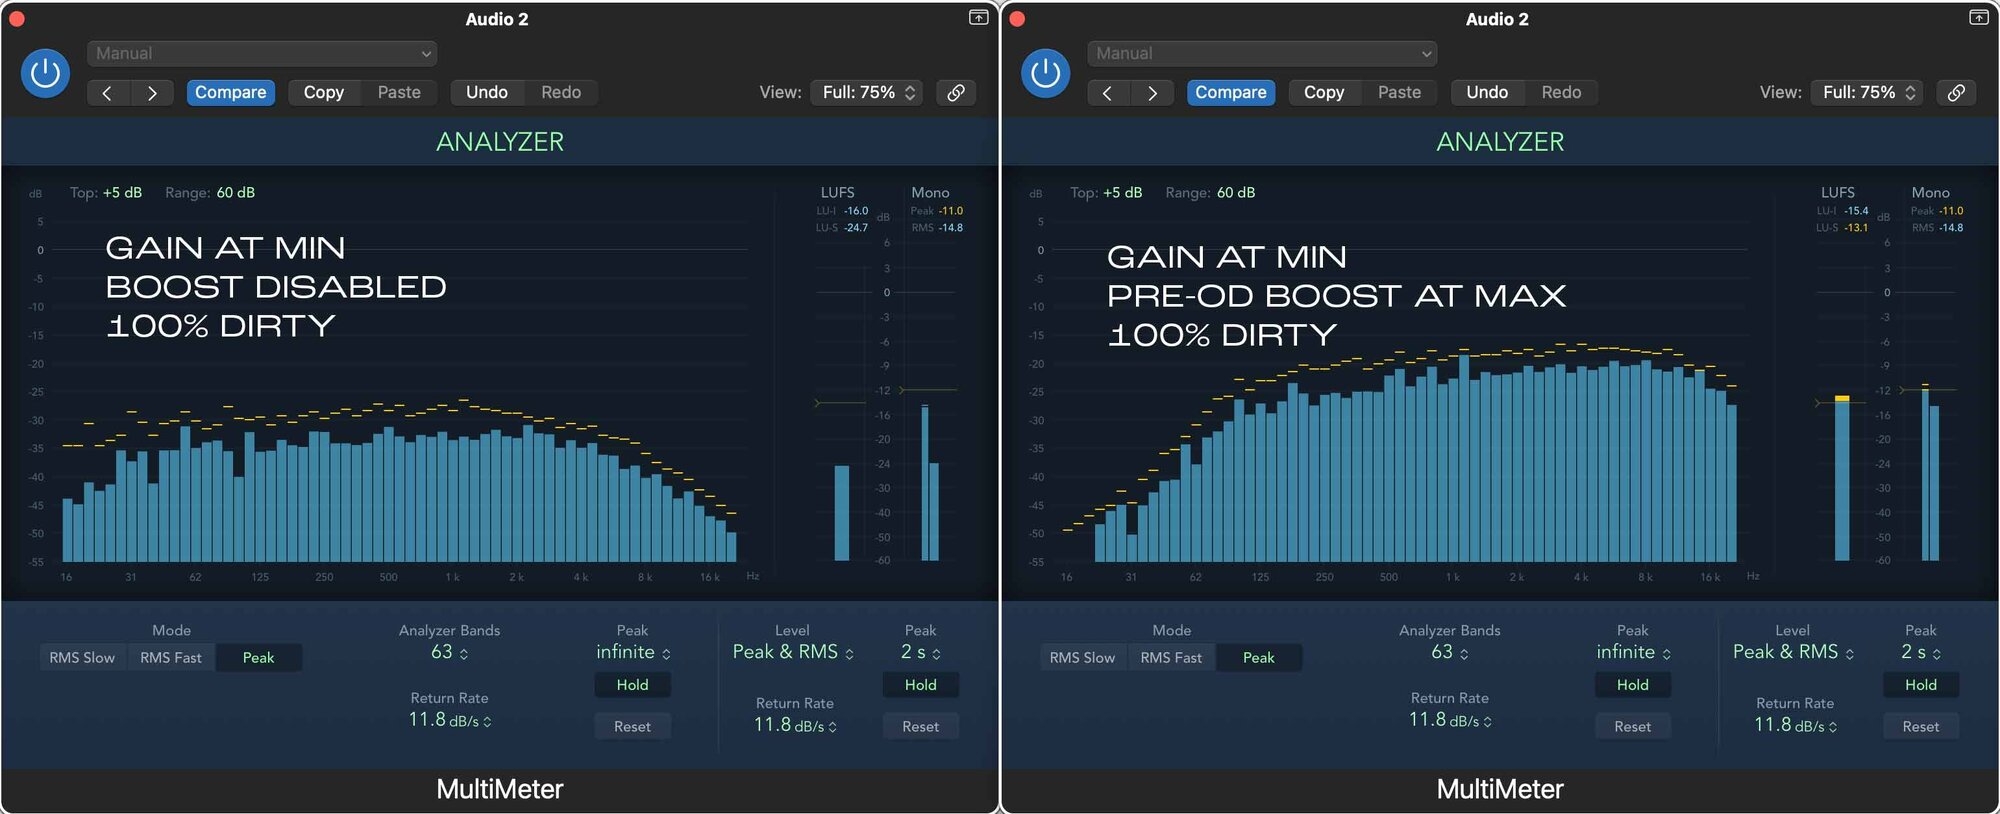Image resolution: width=2000 pixels, height=814 pixels.
Task: Click Paste in the left window
Action: 399,92
